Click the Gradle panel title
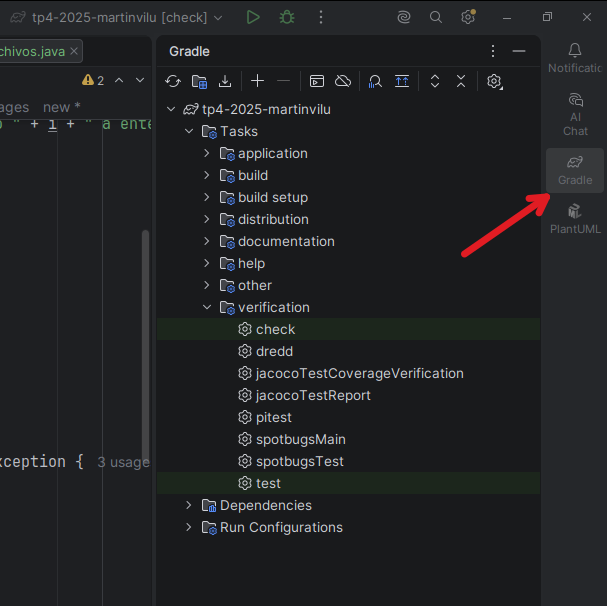The width and height of the screenshot is (607, 606). click(x=189, y=52)
